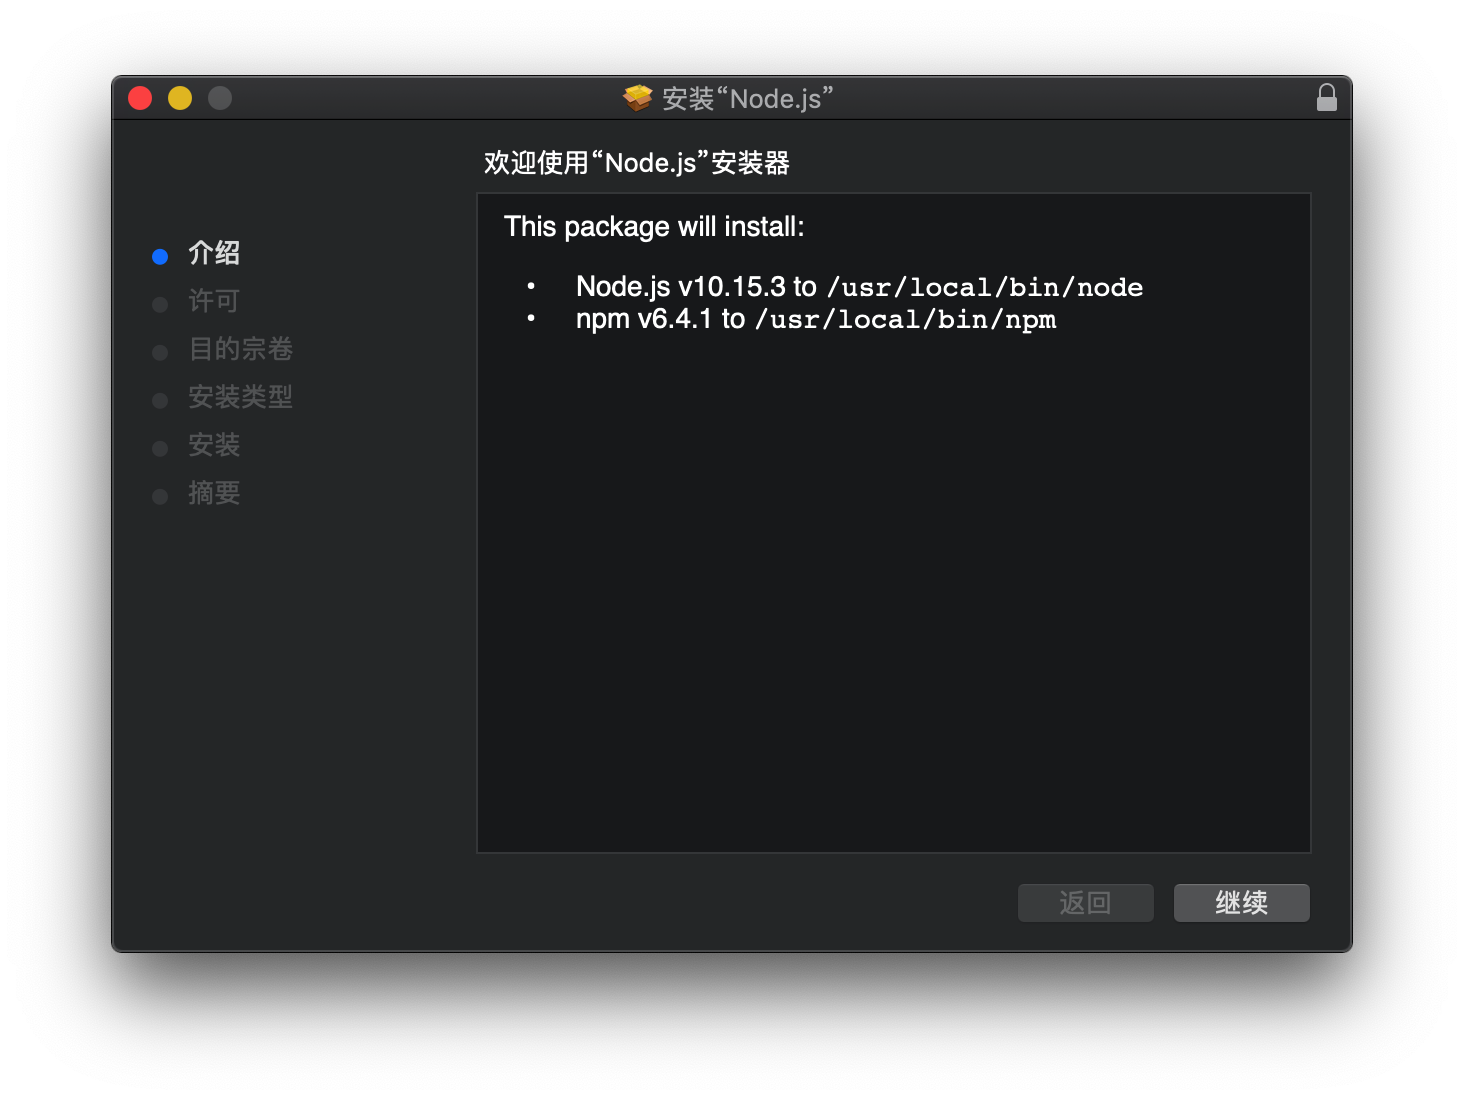Click the heading 欢迎使用“Node.js”安装器
Image resolution: width=1464 pixels, height=1100 pixels.
(637, 163)
